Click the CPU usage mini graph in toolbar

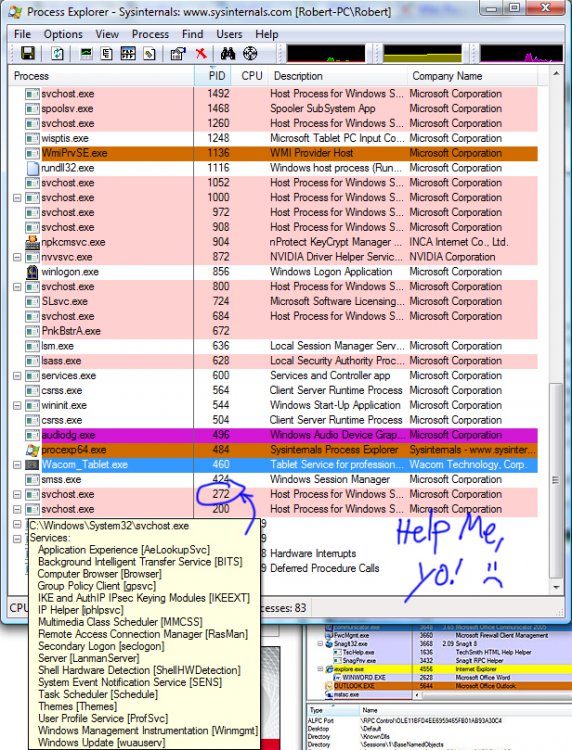click(326, 54)
